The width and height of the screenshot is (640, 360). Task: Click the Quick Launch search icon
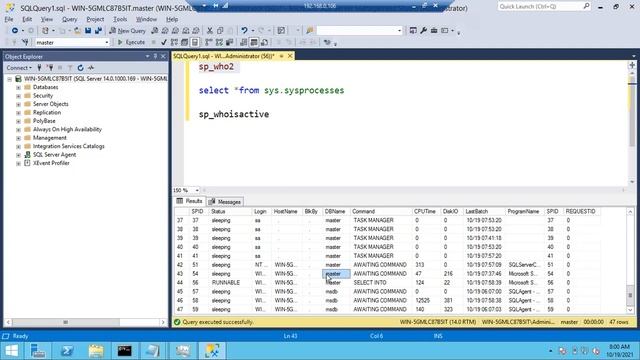586,6
